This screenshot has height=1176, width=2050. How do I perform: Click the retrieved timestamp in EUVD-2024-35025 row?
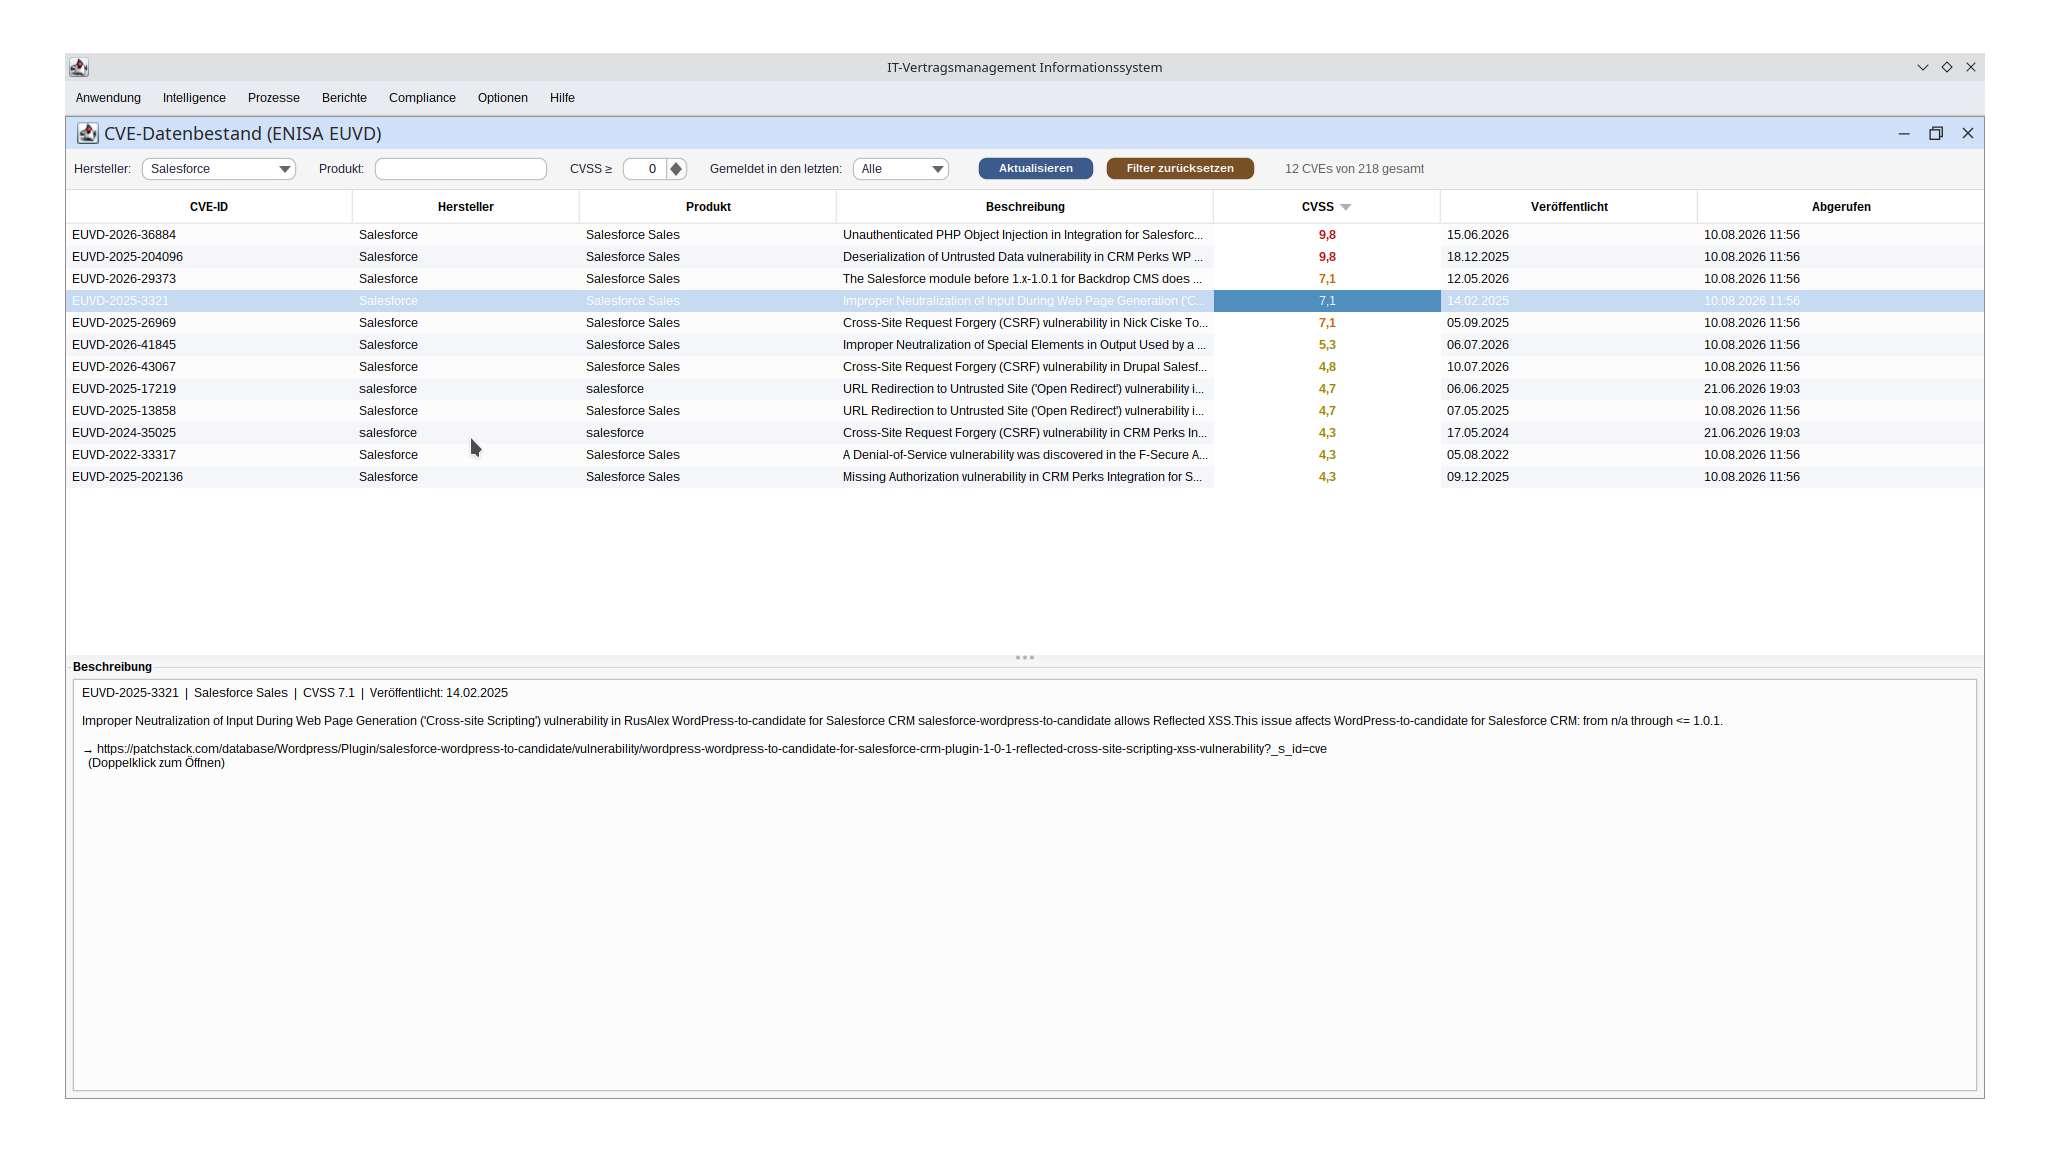[x=1752, y=433]
